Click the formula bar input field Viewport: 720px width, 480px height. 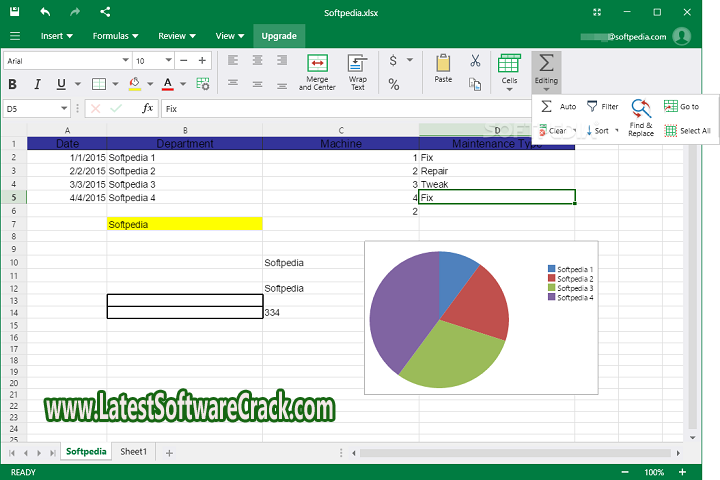click(340, 108)
